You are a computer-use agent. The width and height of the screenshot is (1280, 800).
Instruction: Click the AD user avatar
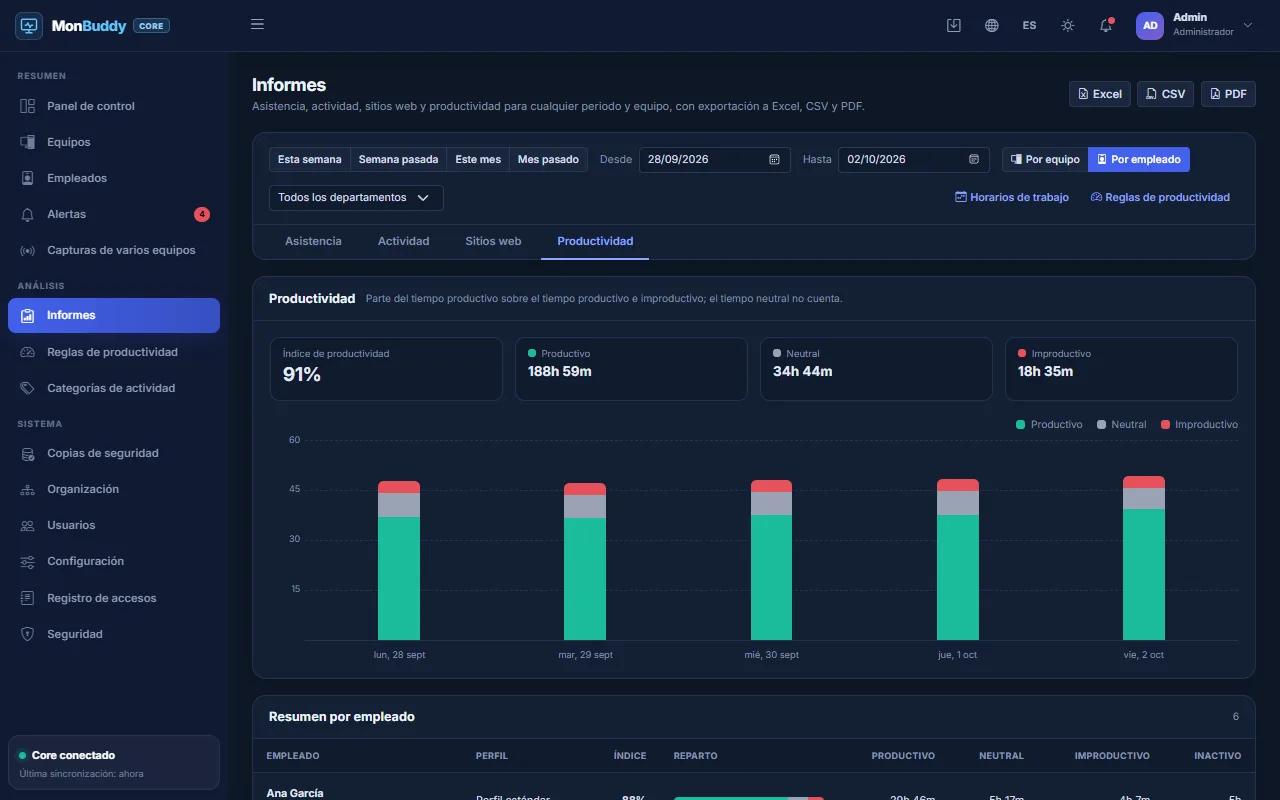[x=1150, y=26]
